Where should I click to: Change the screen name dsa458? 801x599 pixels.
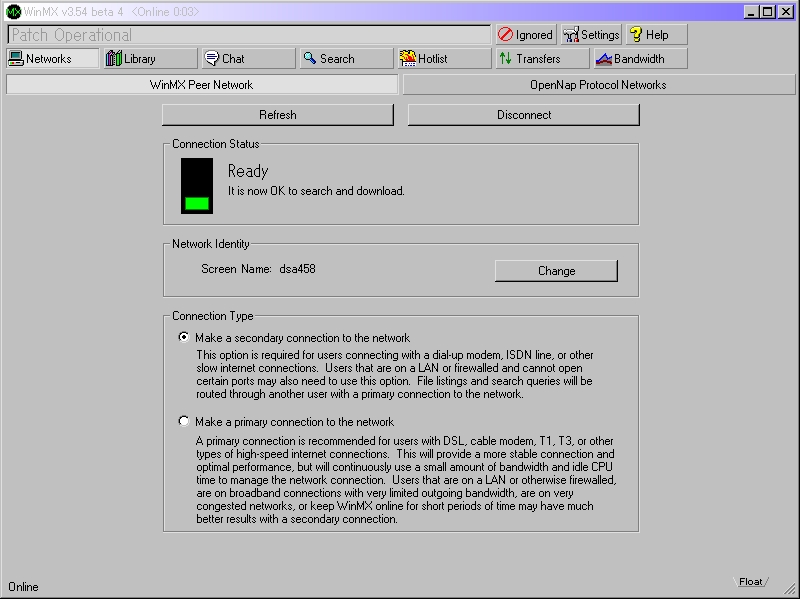556,271
